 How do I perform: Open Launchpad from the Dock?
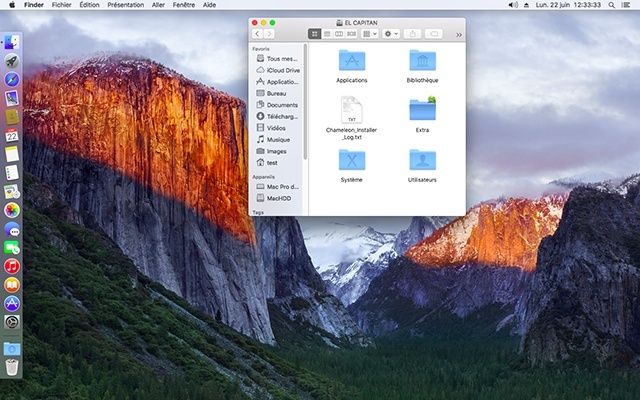pyautogui.click(x=12, y=61)
